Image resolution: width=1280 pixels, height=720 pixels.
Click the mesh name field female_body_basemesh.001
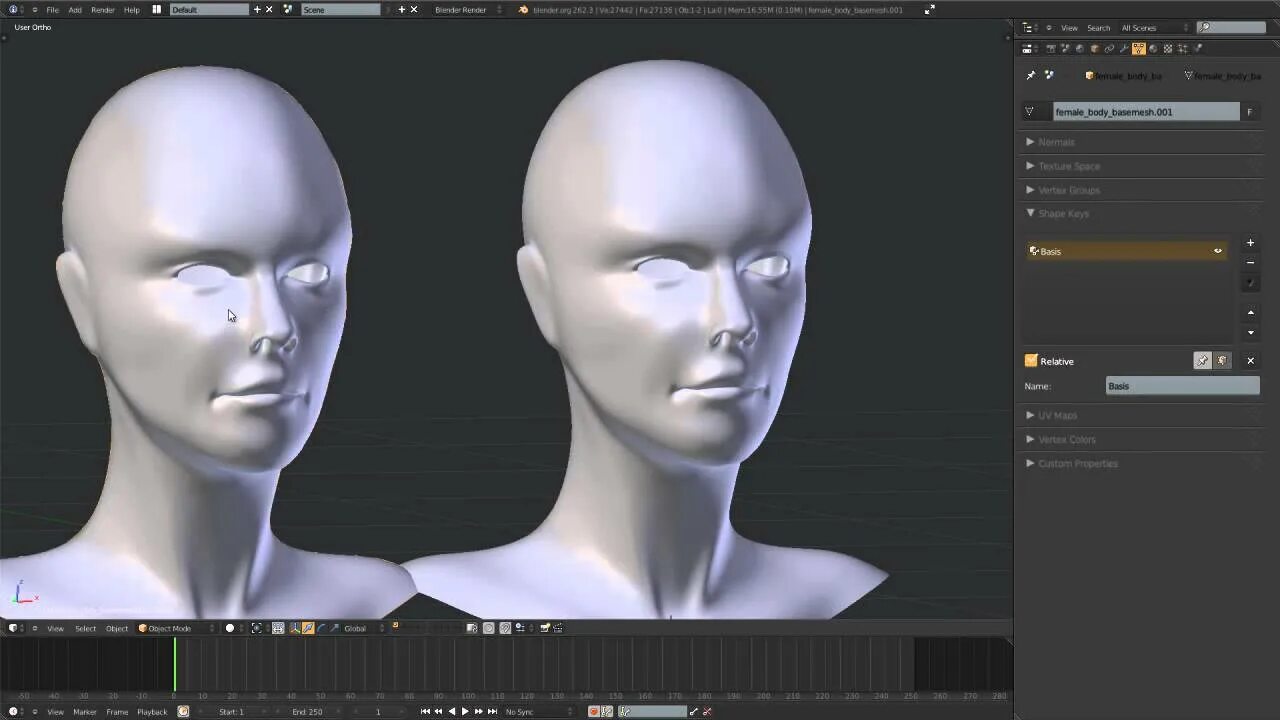pyautogui.click(x=1146, y=112)
